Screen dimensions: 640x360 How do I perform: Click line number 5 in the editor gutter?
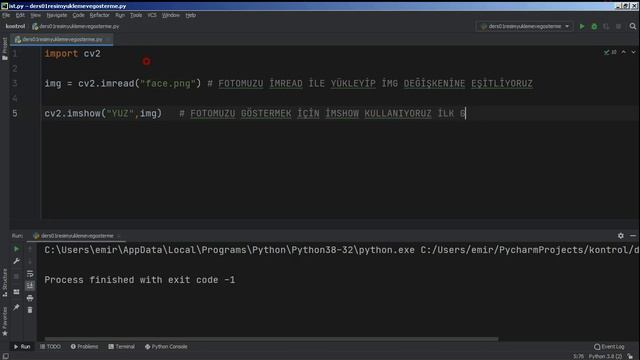[x=15, y=113]
